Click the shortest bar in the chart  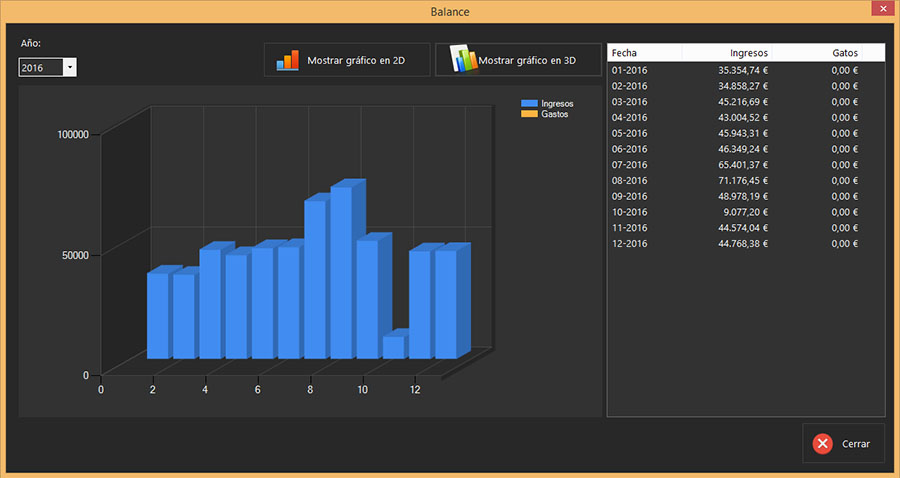(x=394, y=347)
